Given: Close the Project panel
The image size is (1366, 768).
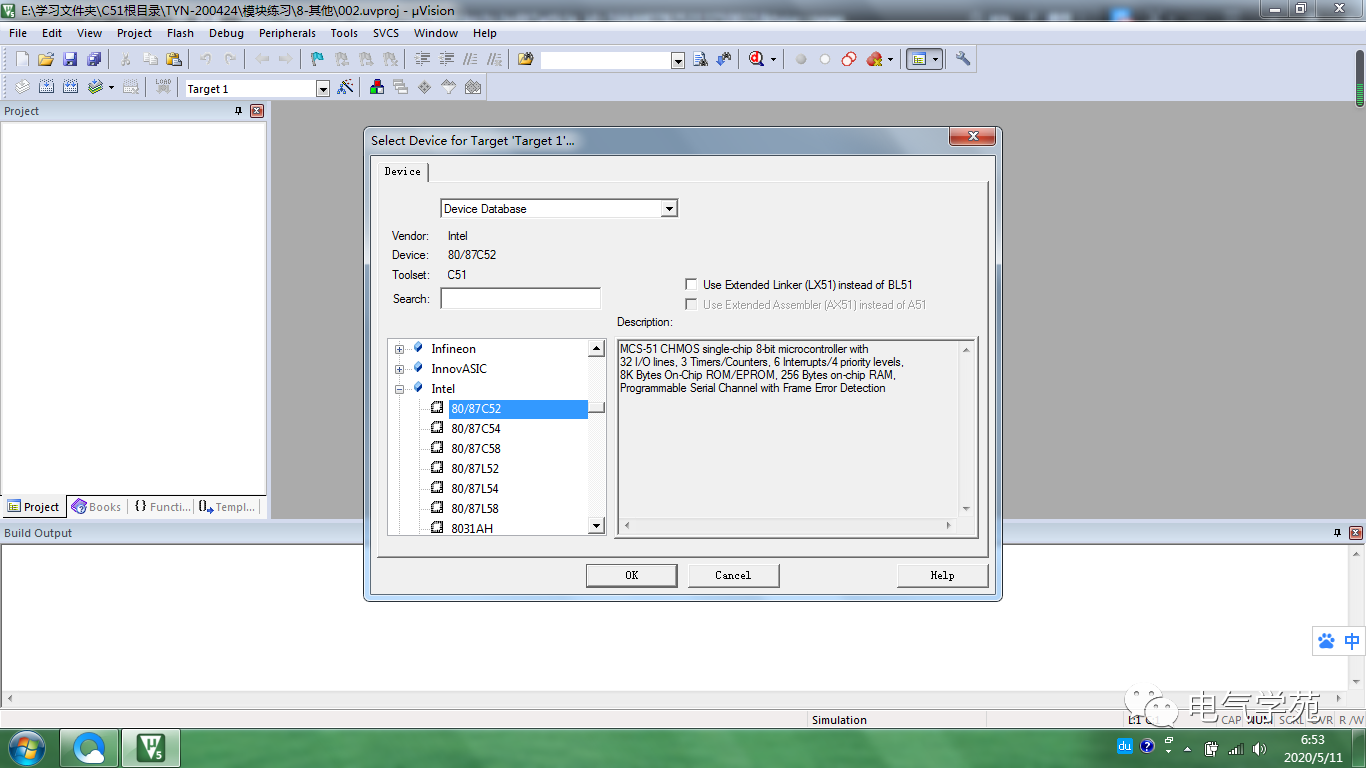Looking at the screenshot, I should 257,111.
